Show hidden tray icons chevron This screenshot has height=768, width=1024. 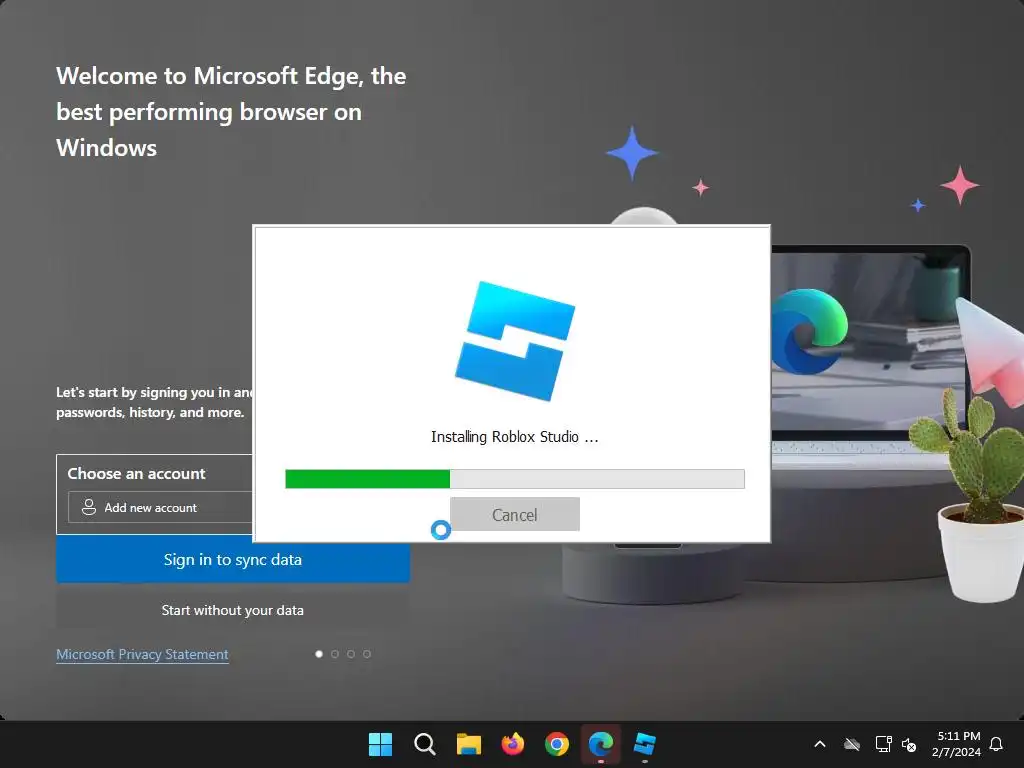(x=820, y=744)
